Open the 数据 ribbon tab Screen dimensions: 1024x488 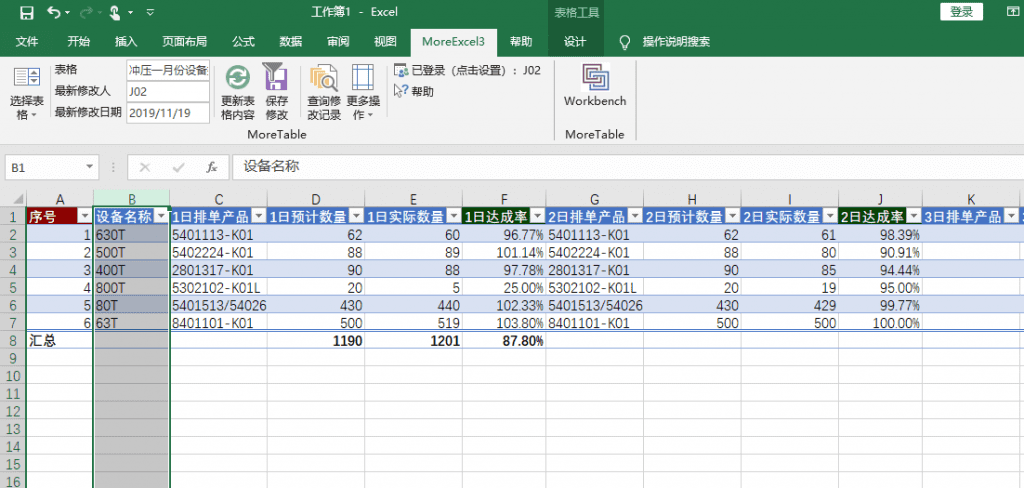click(x=290, y=42)
